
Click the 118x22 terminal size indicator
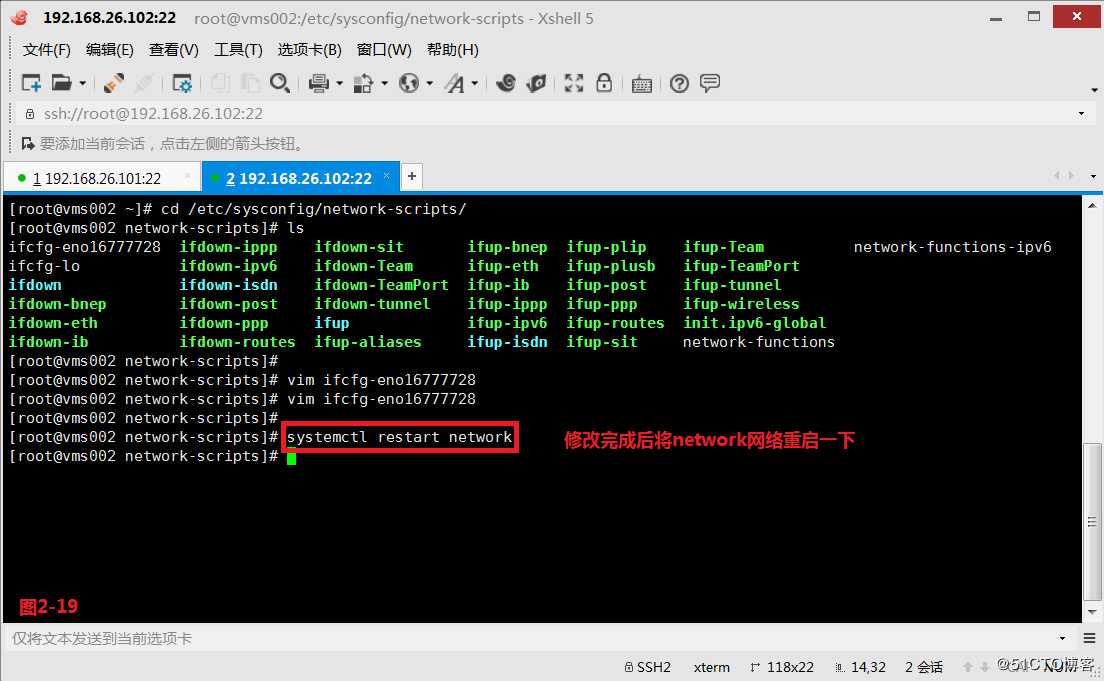[x=782, y=667]
